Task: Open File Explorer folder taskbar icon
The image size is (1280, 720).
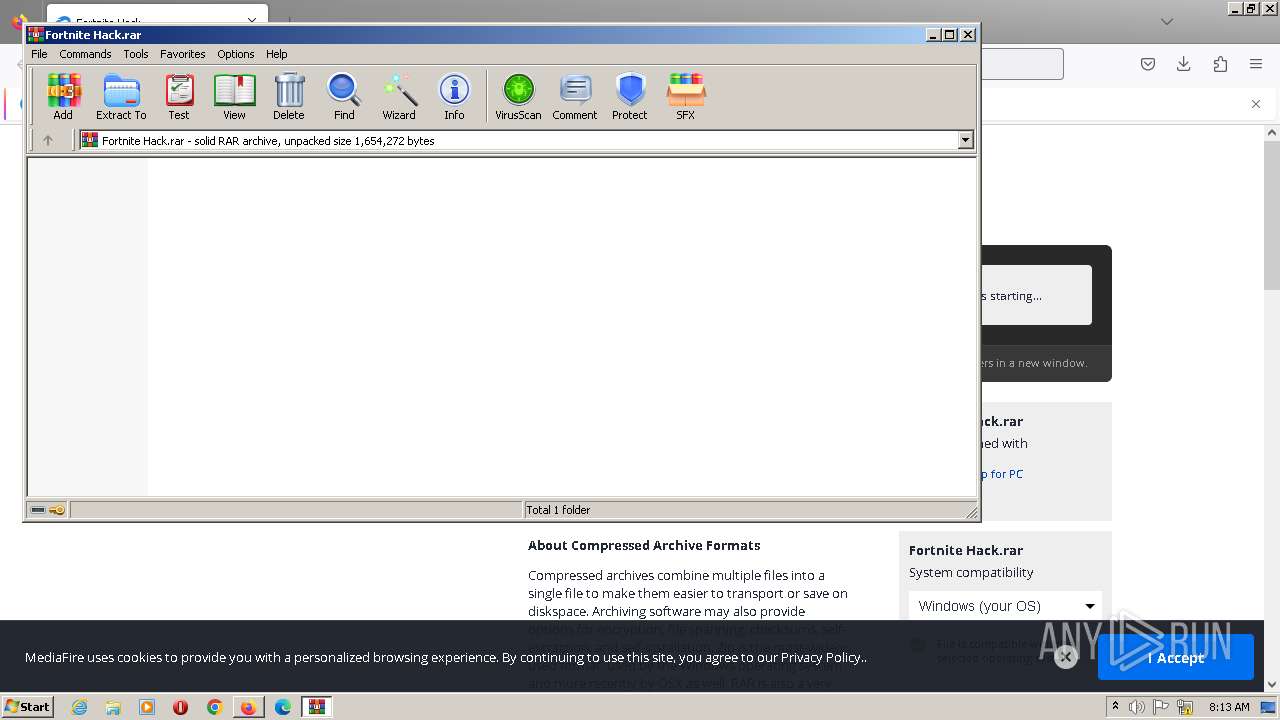Action: (x=113, y=707)
